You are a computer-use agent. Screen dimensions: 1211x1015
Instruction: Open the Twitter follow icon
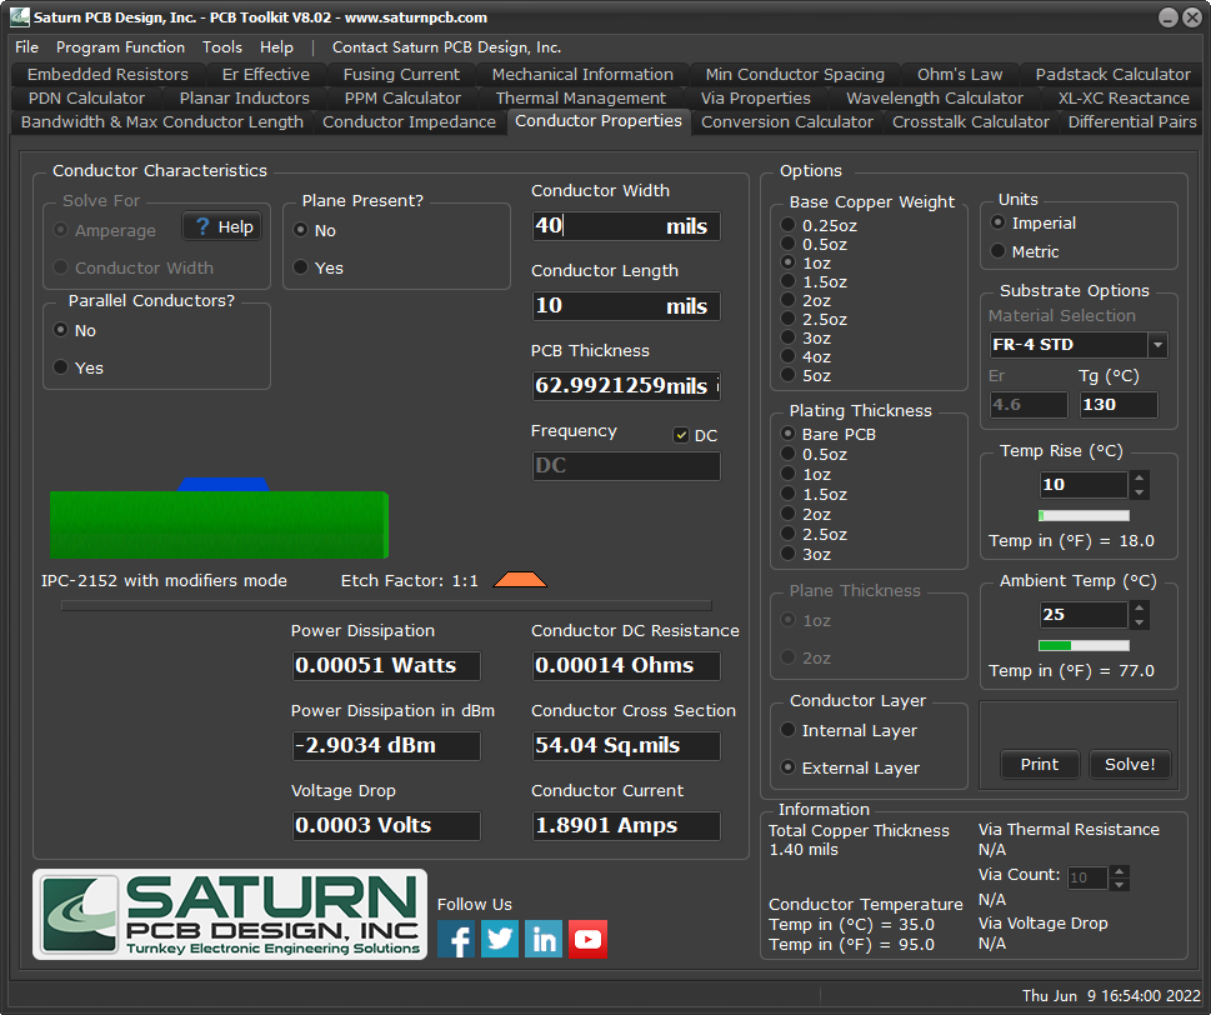click(x=500, y=939)
